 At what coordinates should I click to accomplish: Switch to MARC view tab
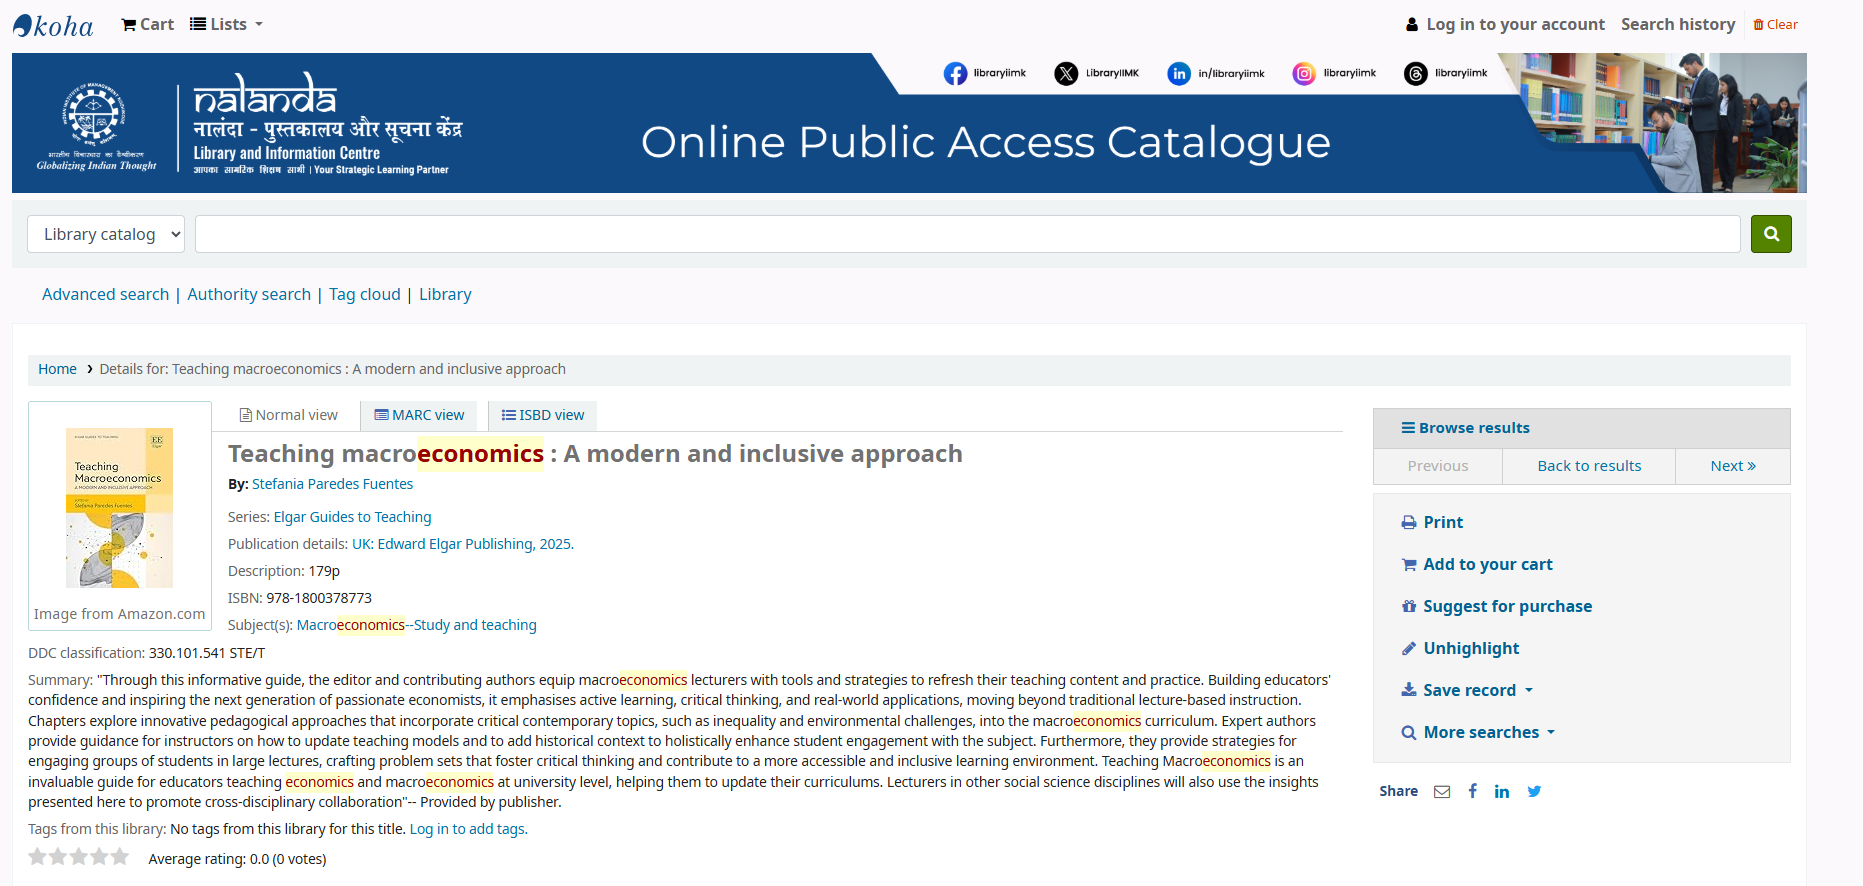pos(419,416)
